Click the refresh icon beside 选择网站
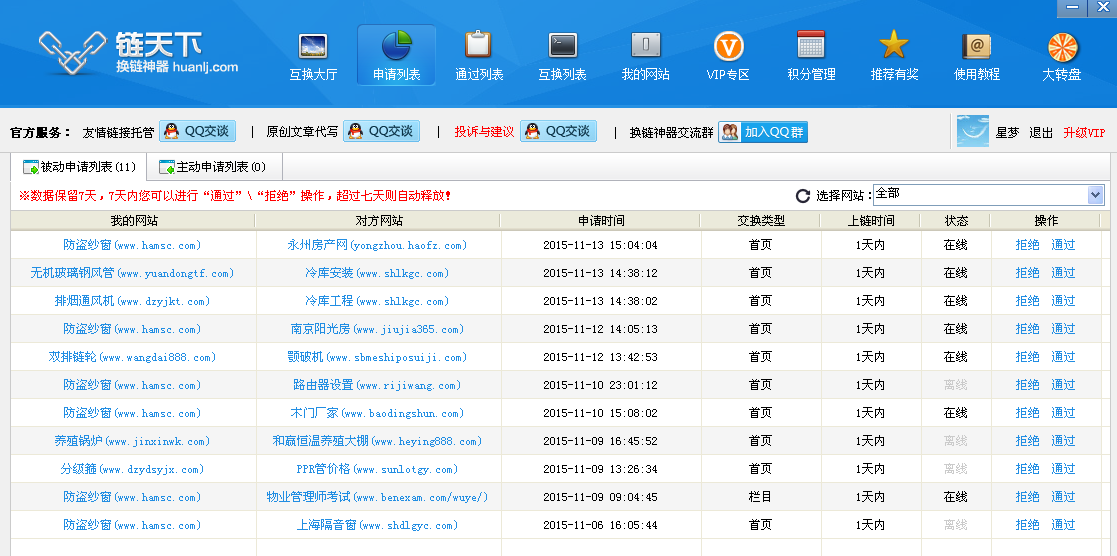This screenshot has width=1117, height=556. click(802, 196)
